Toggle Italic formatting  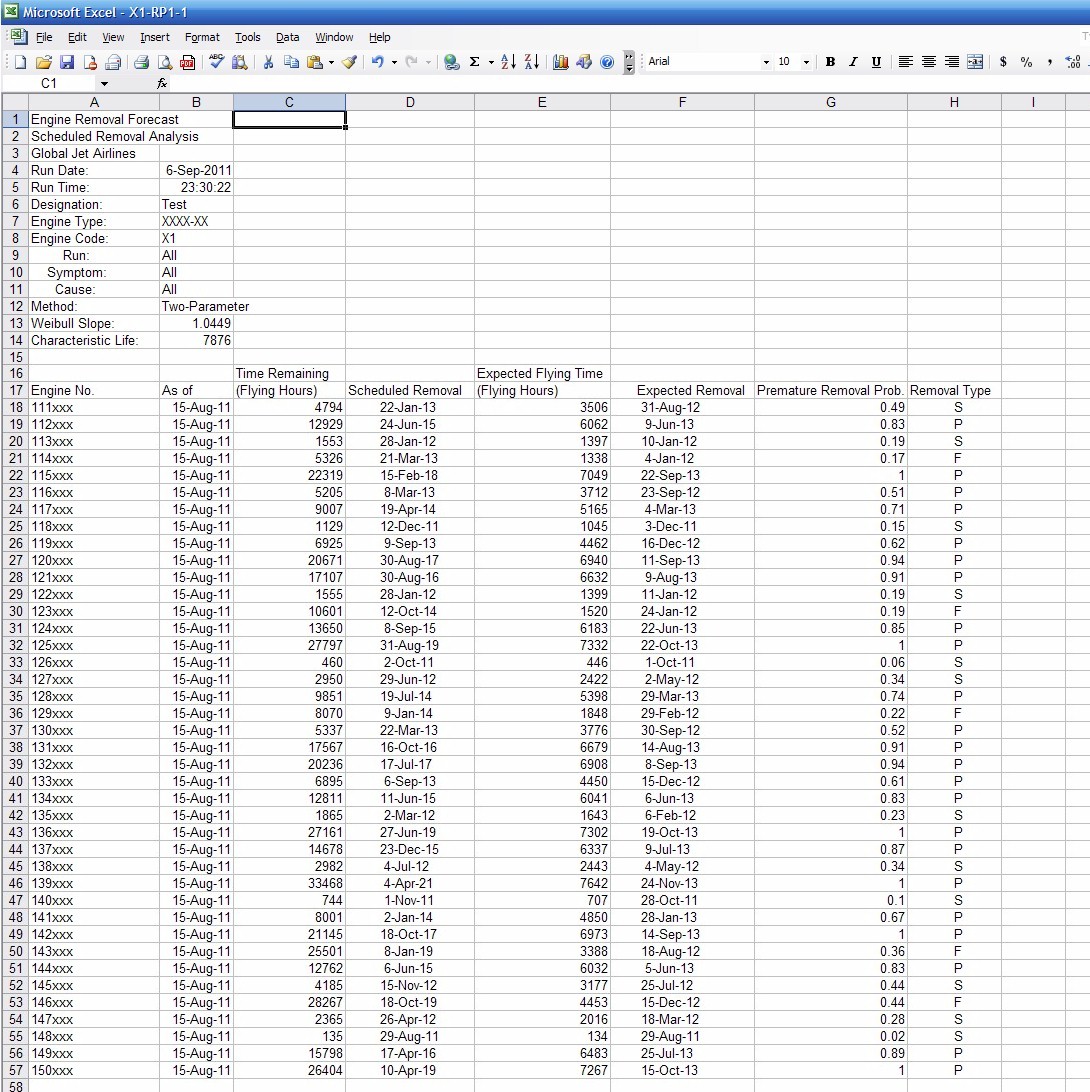pyautogui.click(x=853, y=62)
